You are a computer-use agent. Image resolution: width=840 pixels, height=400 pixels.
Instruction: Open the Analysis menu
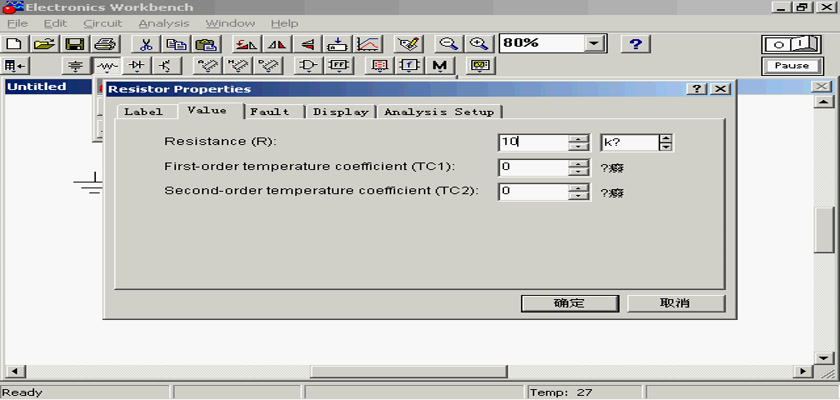(x=162, y=23)
